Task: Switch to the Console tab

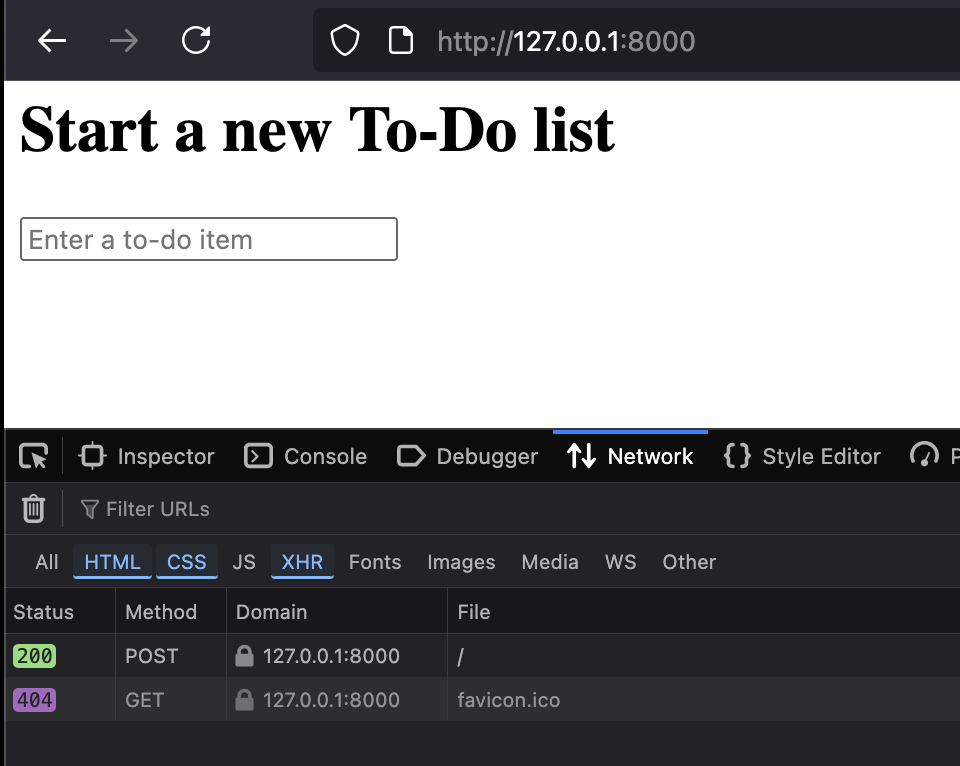Action: point(306,456)
